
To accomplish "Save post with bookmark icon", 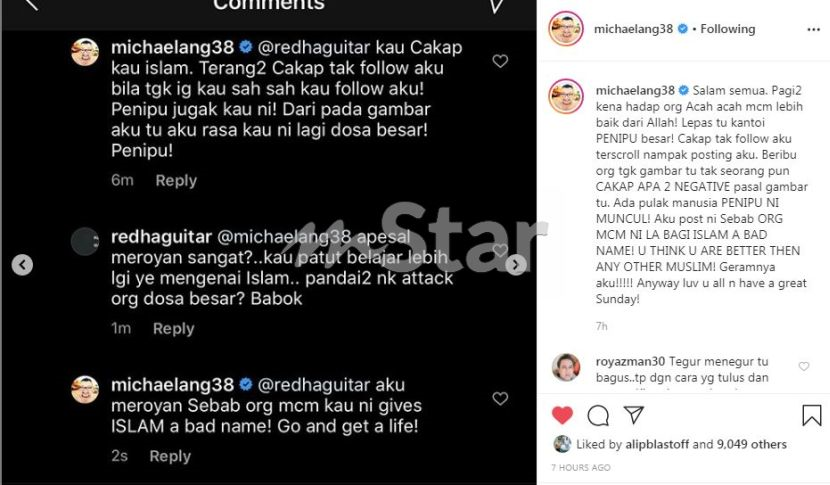I will tap(811, 415).
